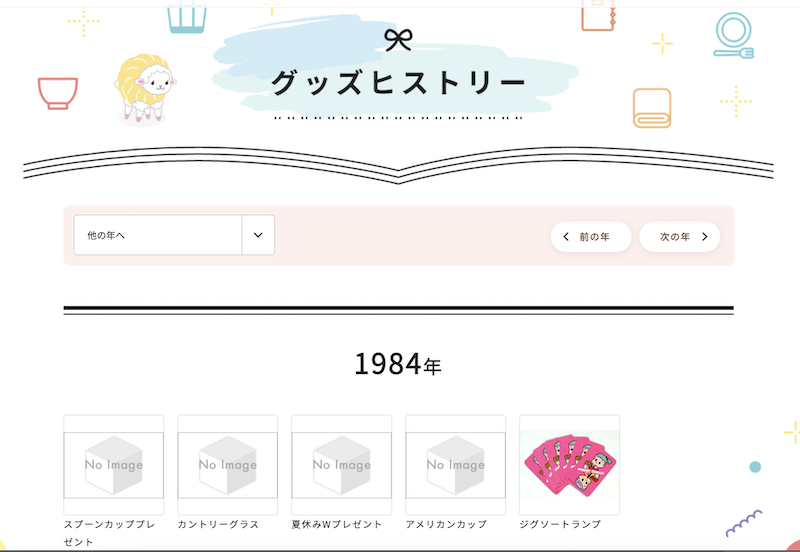Open the アメリカンカップ item thumbnail
The height and width of the screenshot is (552, 800).
(x=456, y=464)
